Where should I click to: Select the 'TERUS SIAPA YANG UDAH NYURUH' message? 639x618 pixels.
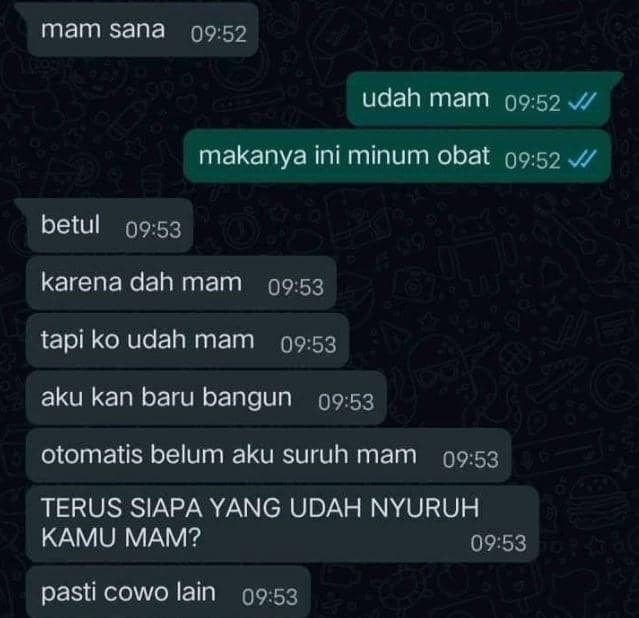click(x=282, y=524)
